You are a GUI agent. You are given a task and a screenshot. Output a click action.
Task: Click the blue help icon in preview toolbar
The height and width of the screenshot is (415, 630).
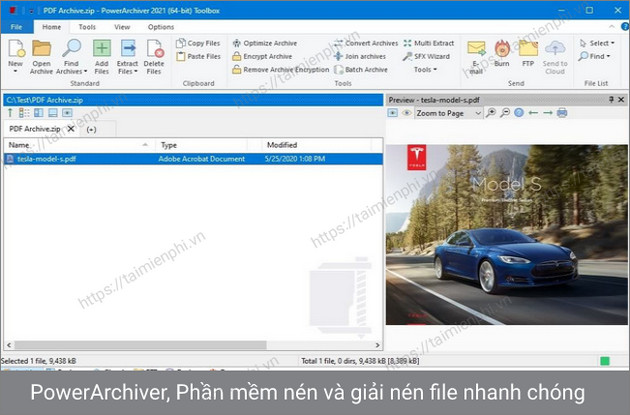(x=519, y=113)
